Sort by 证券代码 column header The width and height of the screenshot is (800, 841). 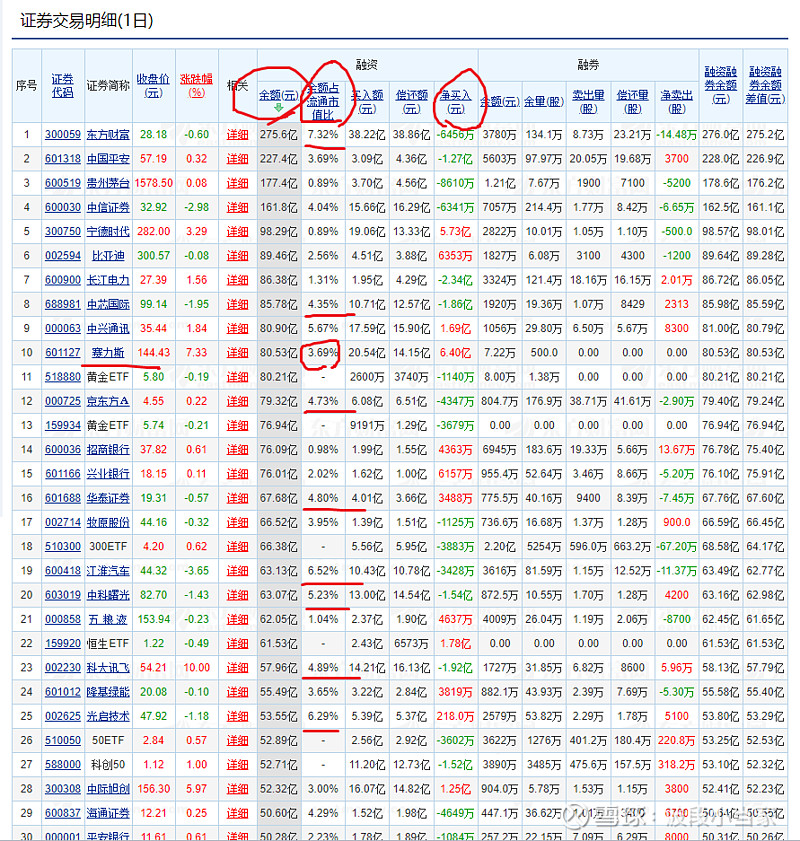(63, 85)
